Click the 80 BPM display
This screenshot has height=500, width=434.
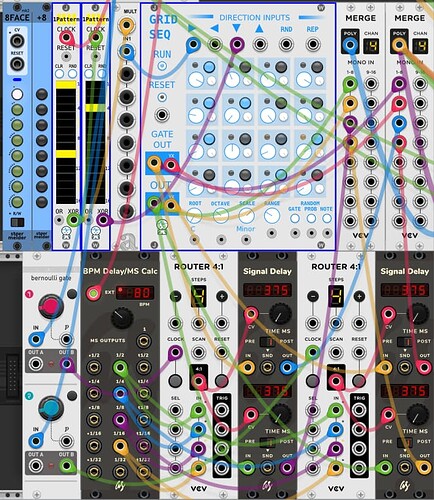point(135,293)
